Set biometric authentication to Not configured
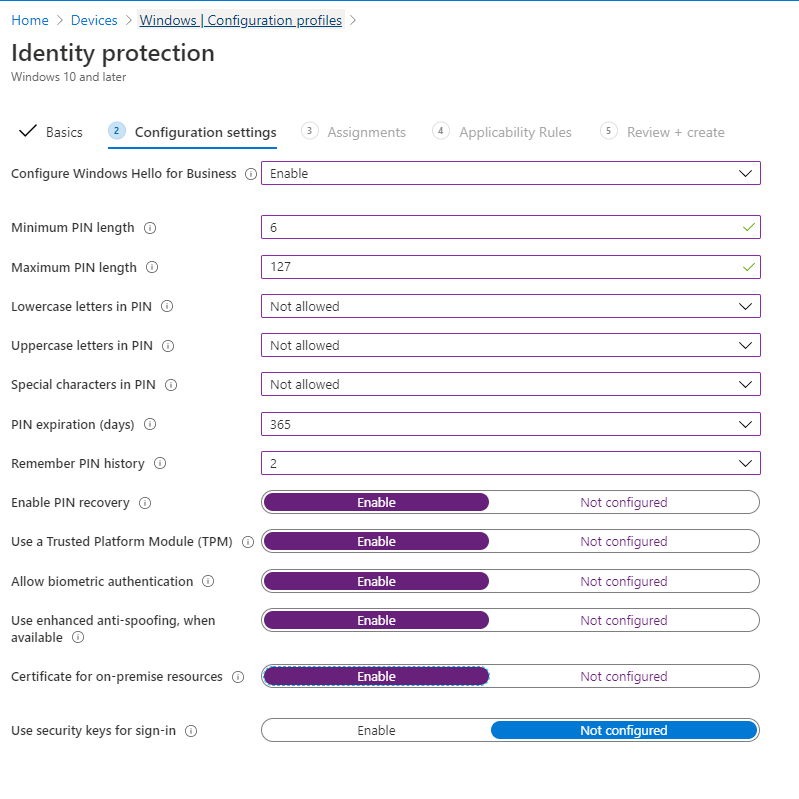 [x=623, y=582]
